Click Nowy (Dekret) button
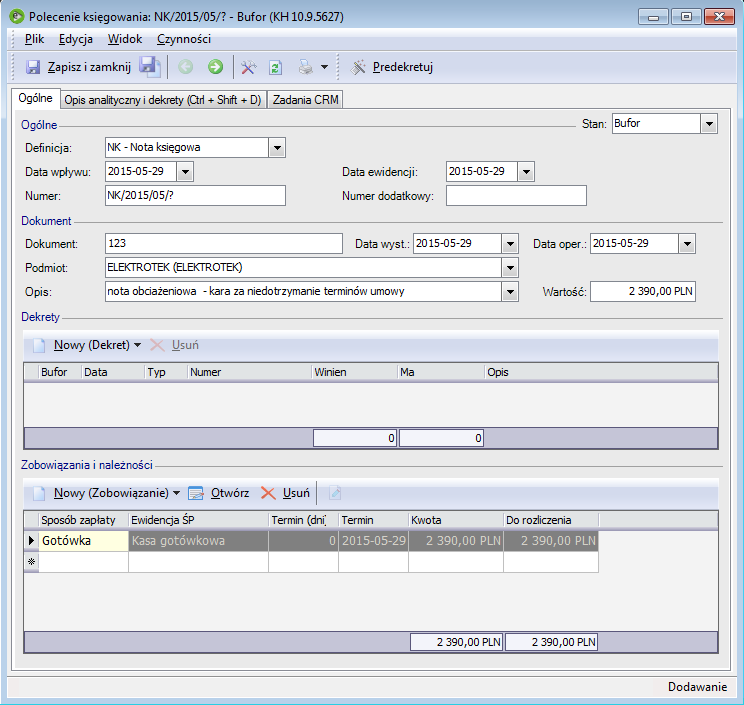This screenshot has width=744, height=705. pyautogui.click(x=92, y=345)
